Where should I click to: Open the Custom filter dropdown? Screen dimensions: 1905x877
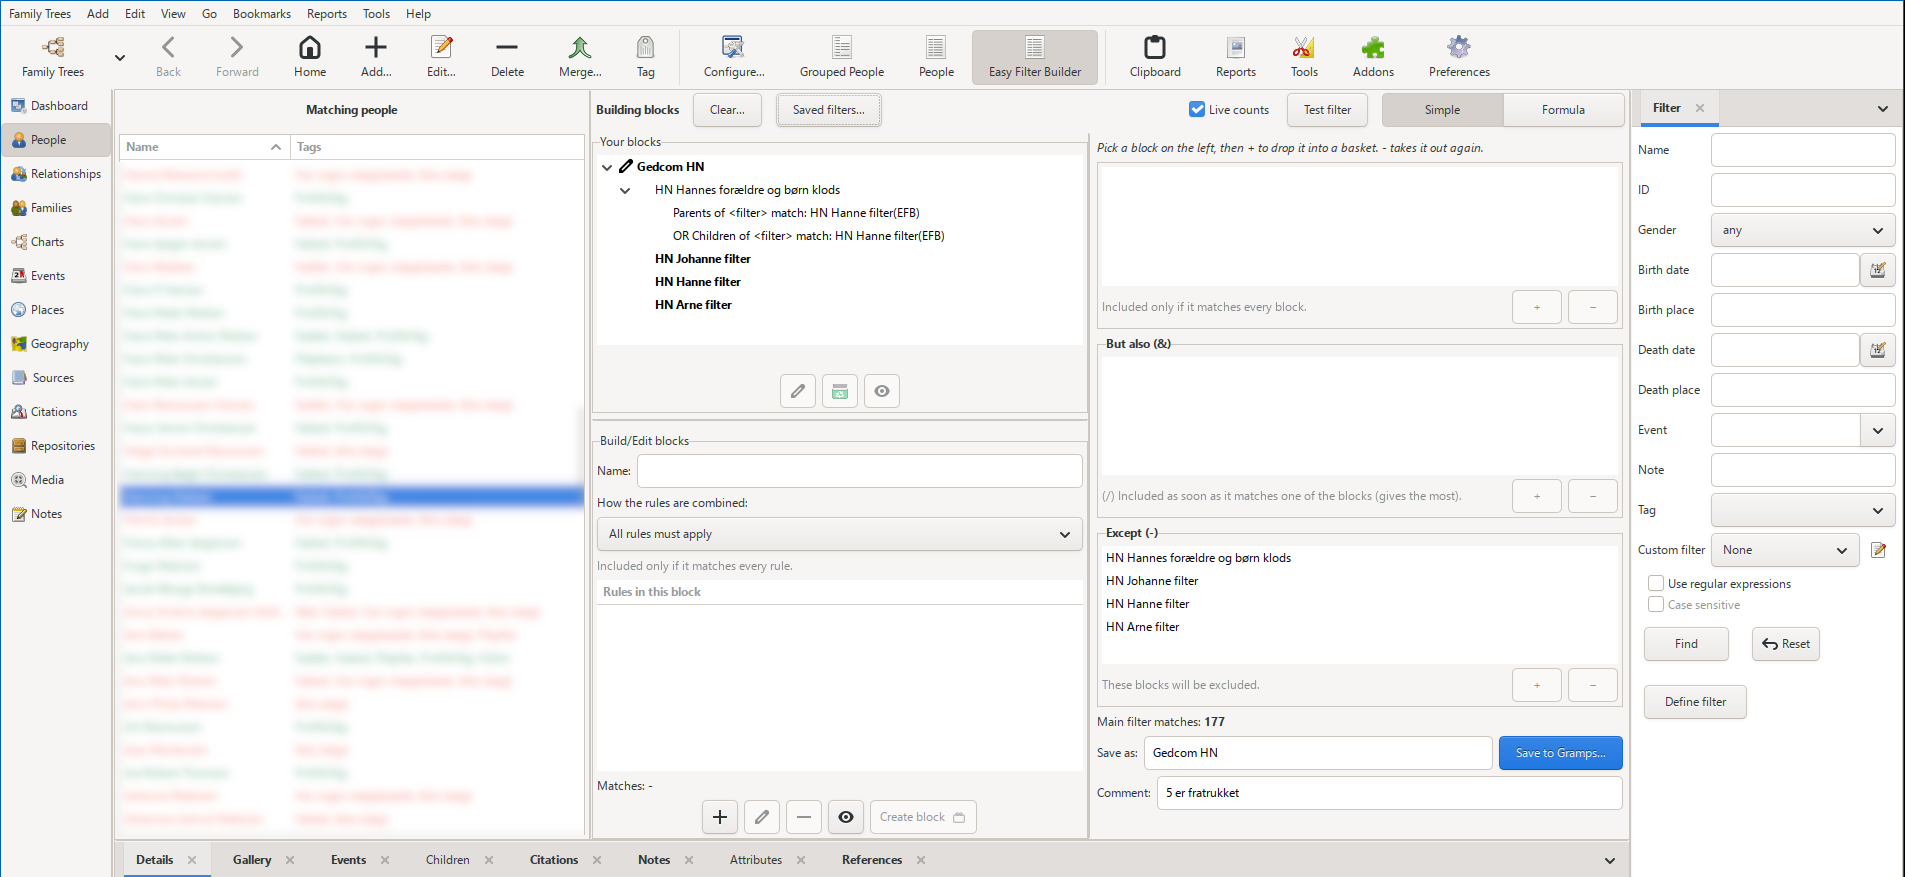pos(1785,550)
